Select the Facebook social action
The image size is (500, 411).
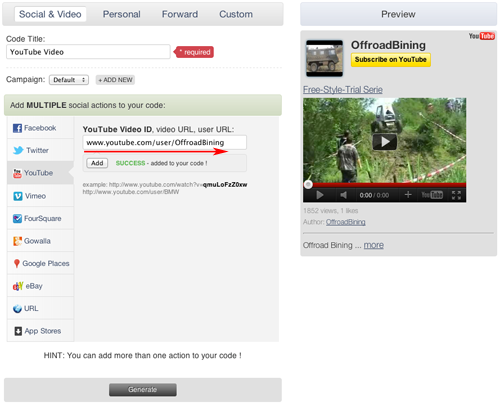pos(40,128)
